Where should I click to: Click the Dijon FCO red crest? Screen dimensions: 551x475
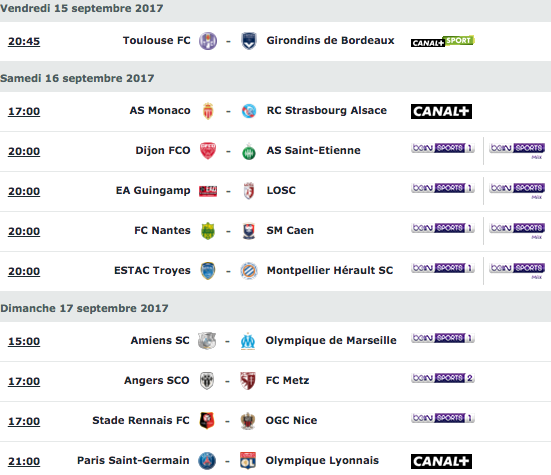[x=208, y=151]
